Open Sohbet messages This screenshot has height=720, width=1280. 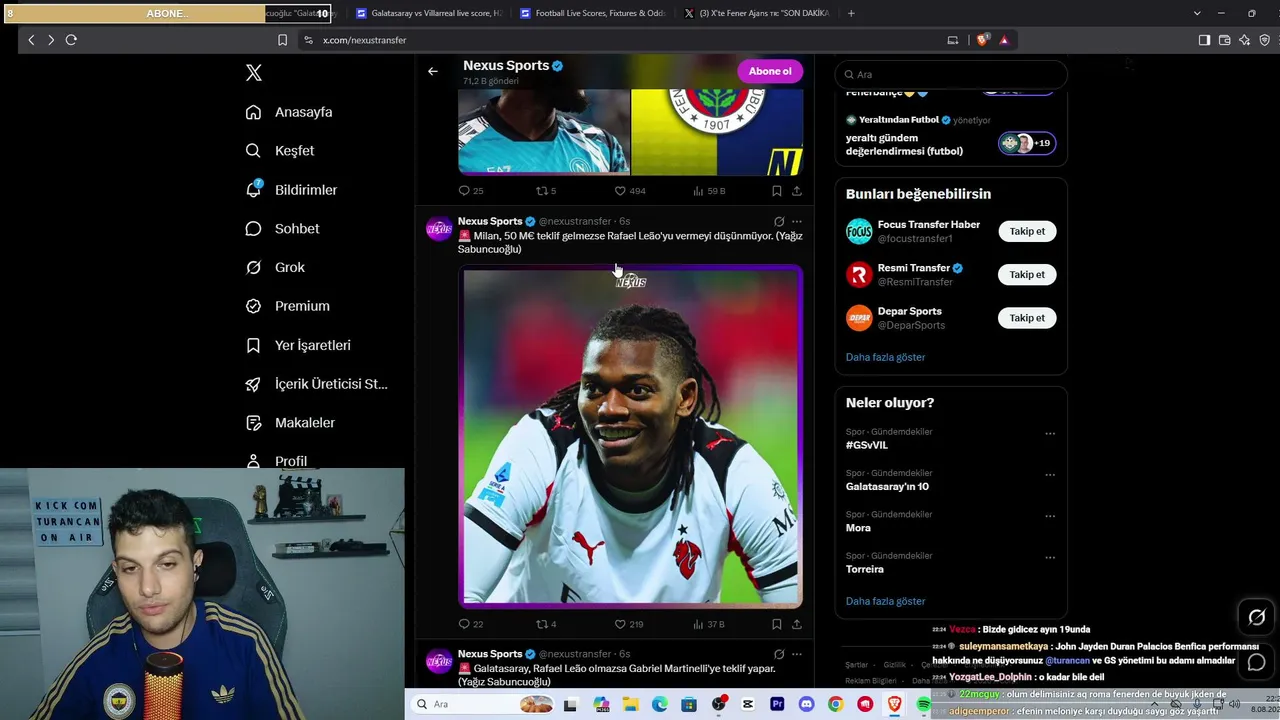(282, 229)
